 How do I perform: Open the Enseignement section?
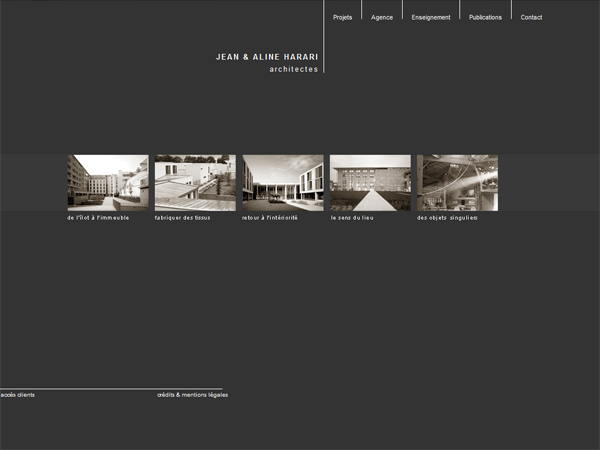(x=430, y=18)
